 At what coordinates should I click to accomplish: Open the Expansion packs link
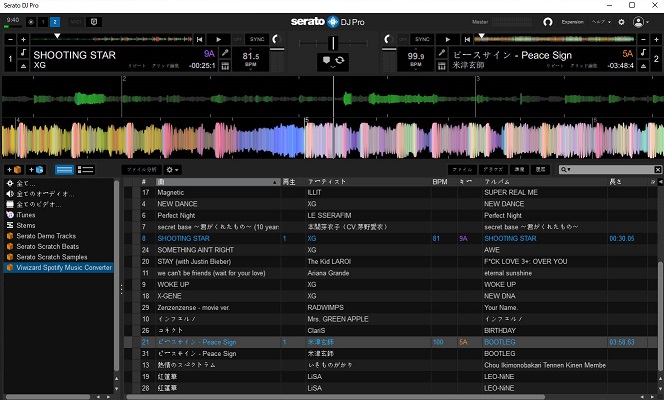(x=572, y=22)
